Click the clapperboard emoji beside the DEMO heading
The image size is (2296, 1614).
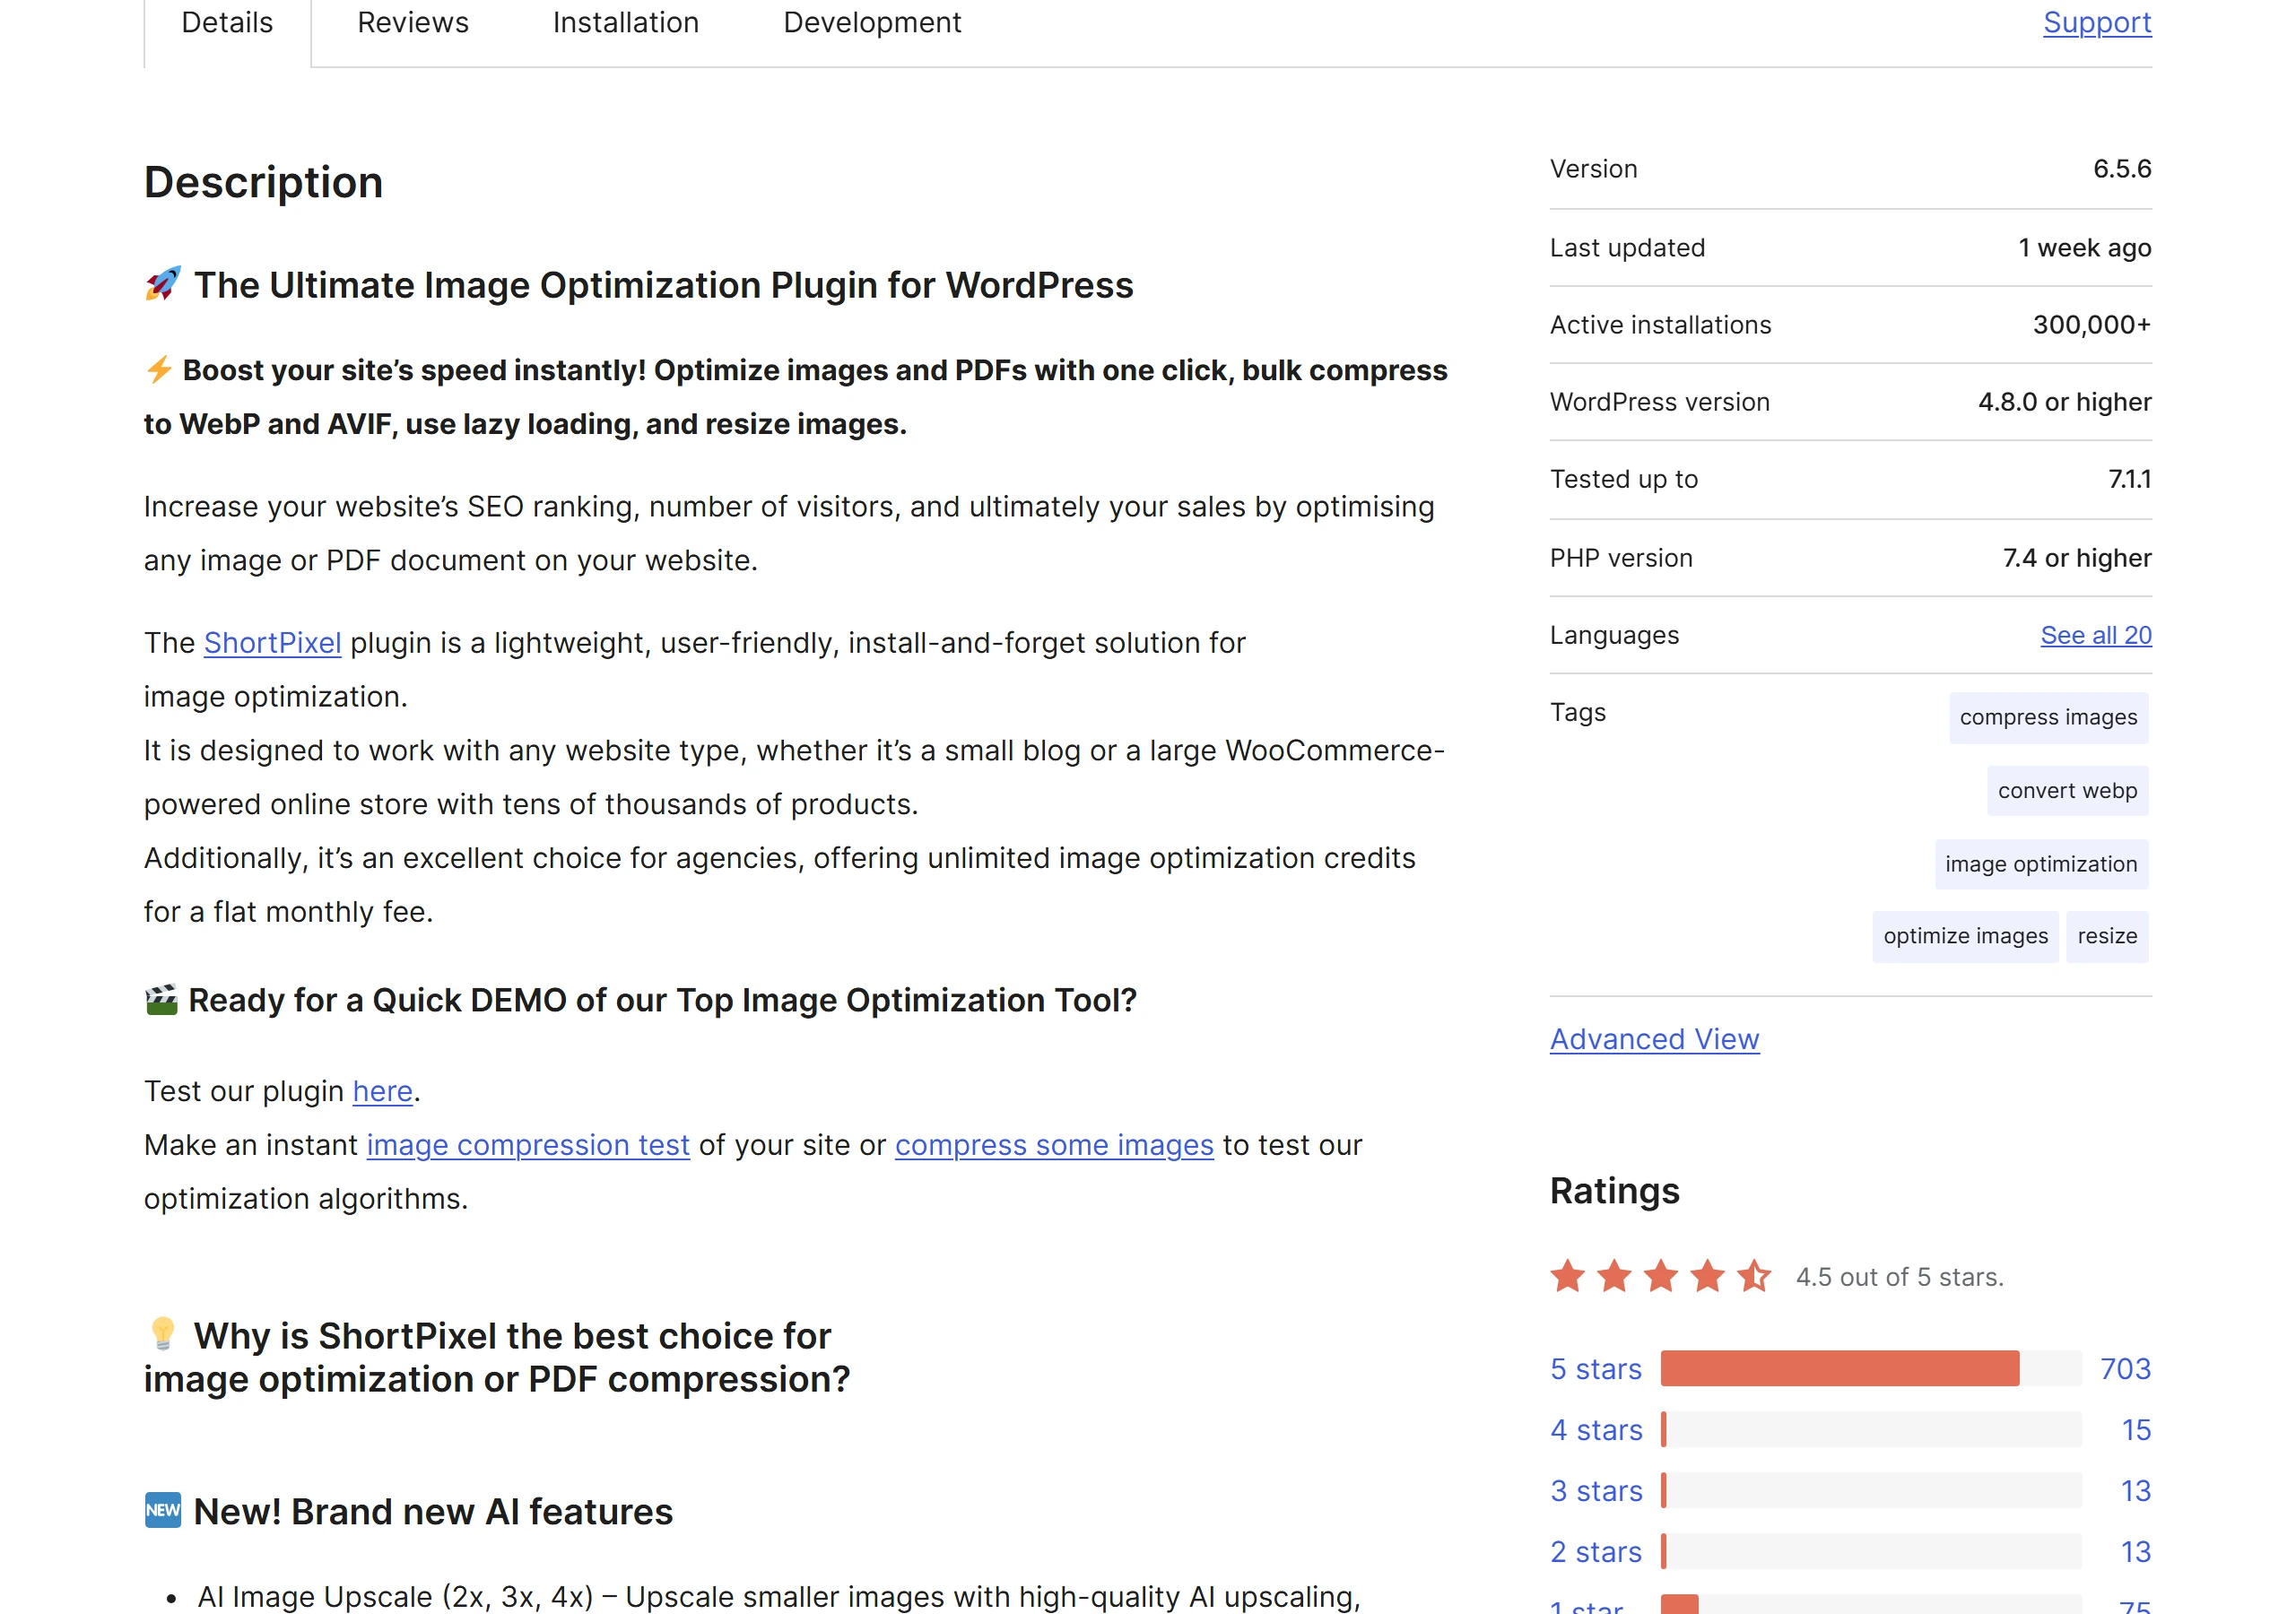tap(161, 1000)
